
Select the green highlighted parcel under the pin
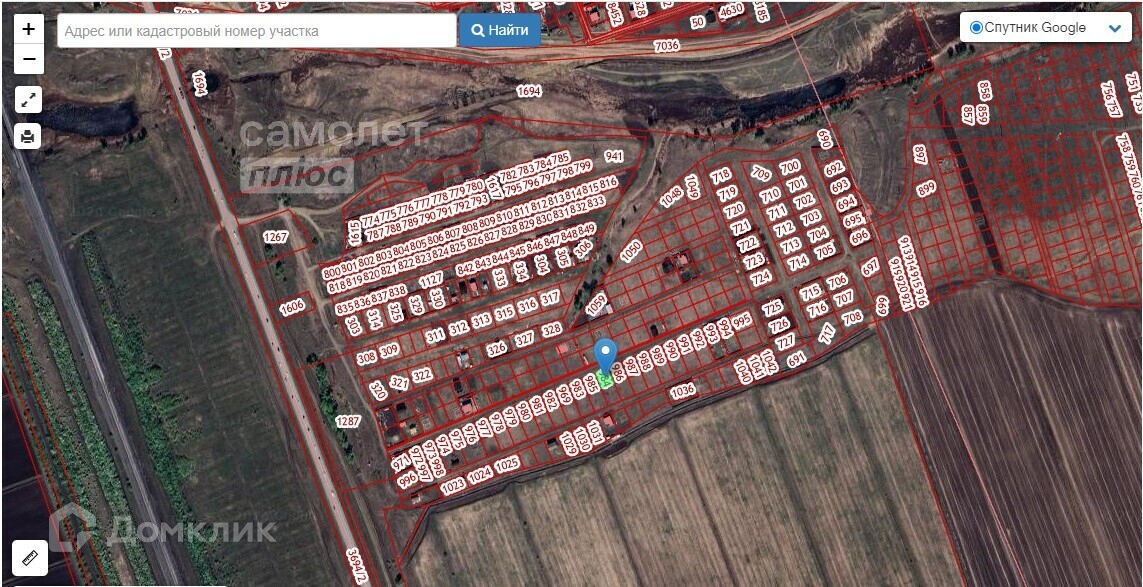tap(604, 380)
